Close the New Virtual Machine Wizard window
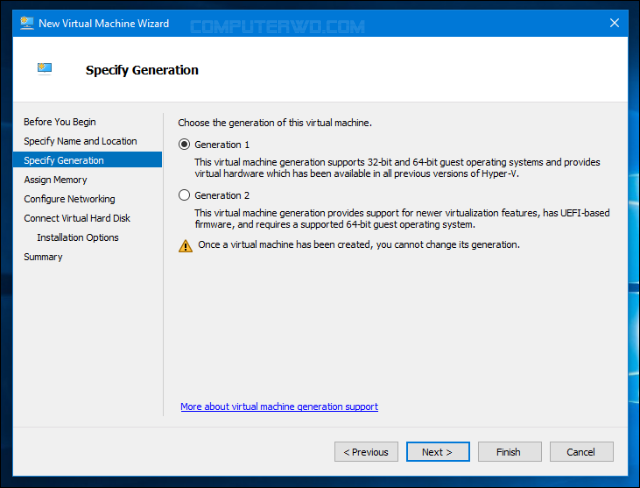The width and height of the screenshot is (640, 488). [614, 23]
